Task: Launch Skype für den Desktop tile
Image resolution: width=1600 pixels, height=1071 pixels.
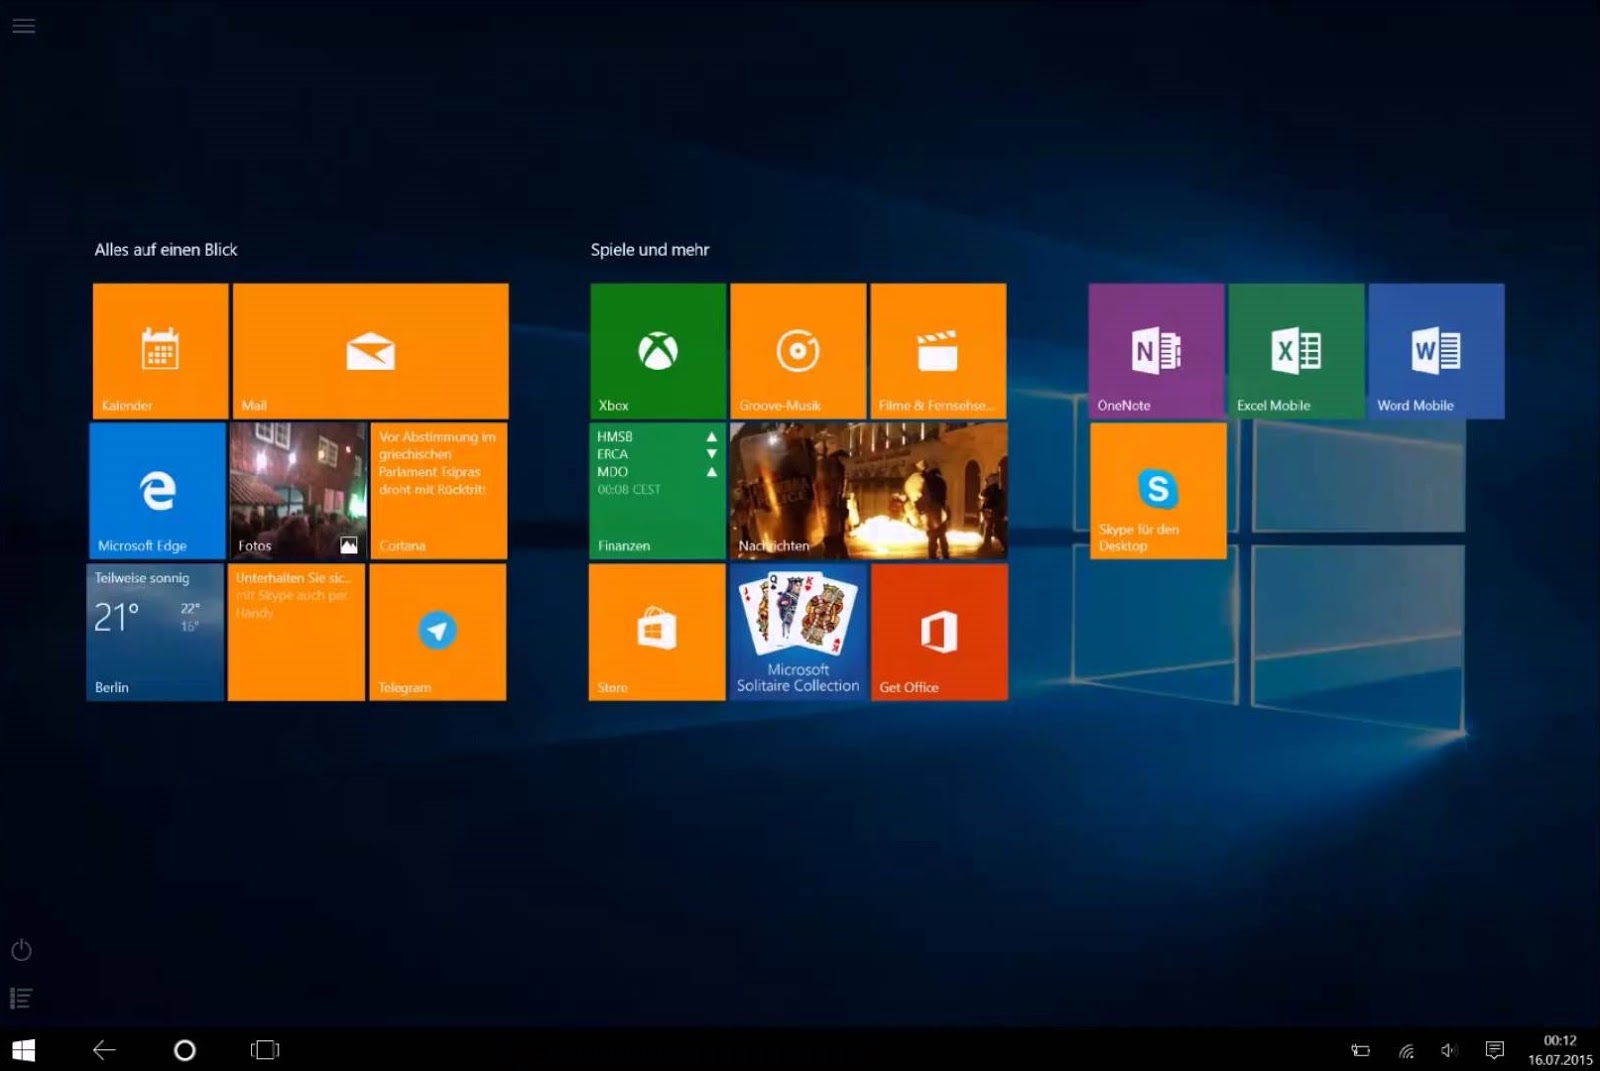Action: (1158, 491)
